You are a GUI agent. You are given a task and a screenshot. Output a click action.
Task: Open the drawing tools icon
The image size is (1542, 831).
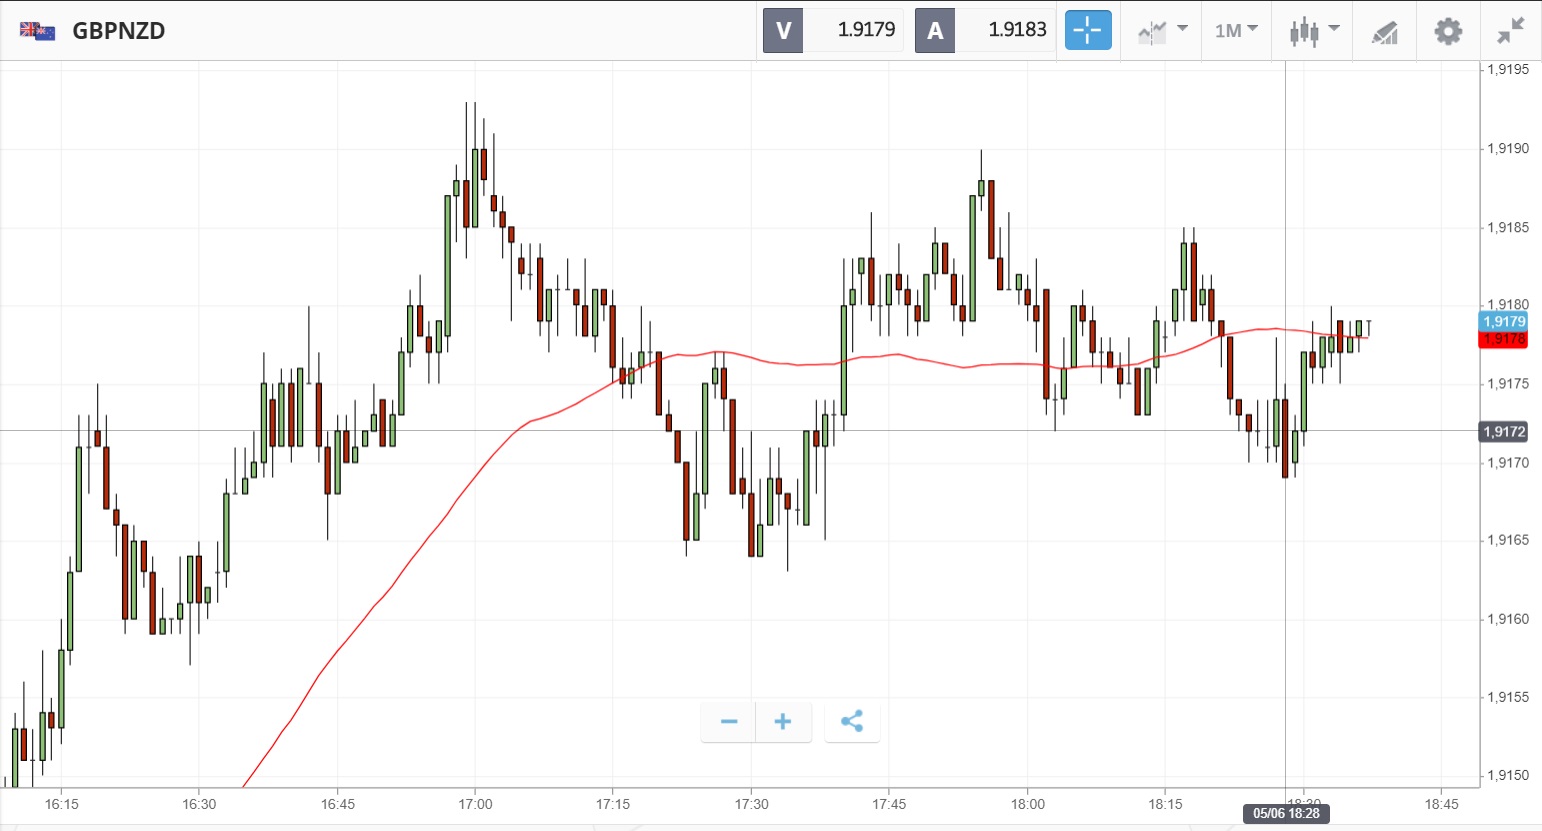[x=1384, y=32]
